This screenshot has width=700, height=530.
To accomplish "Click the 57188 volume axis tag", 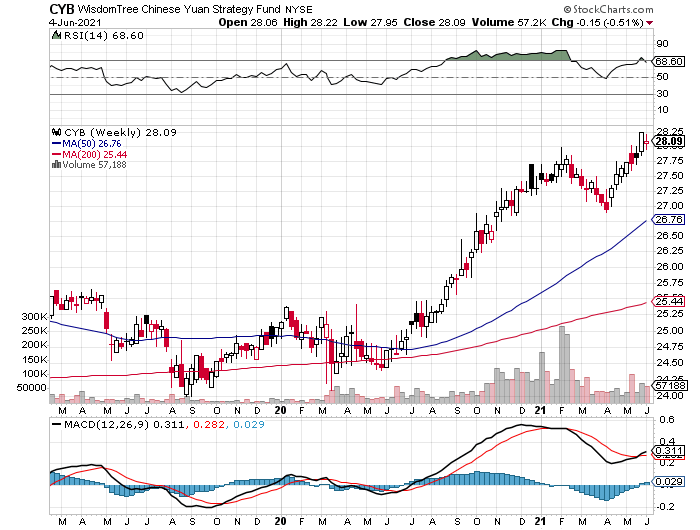I will coord(669,385).
